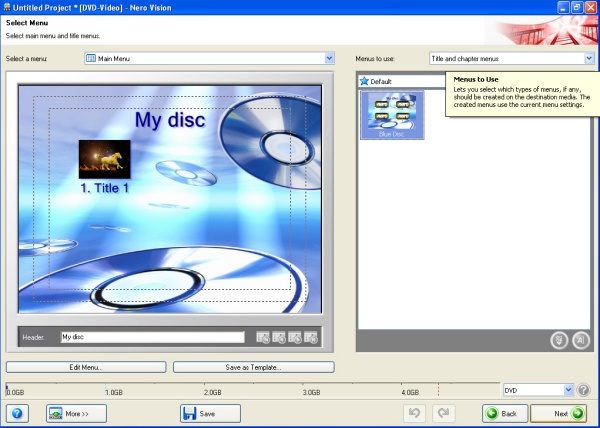This screenshot has height=428, width=600.
Task: Go back to the previous step
Action: [x=504, y=413]
